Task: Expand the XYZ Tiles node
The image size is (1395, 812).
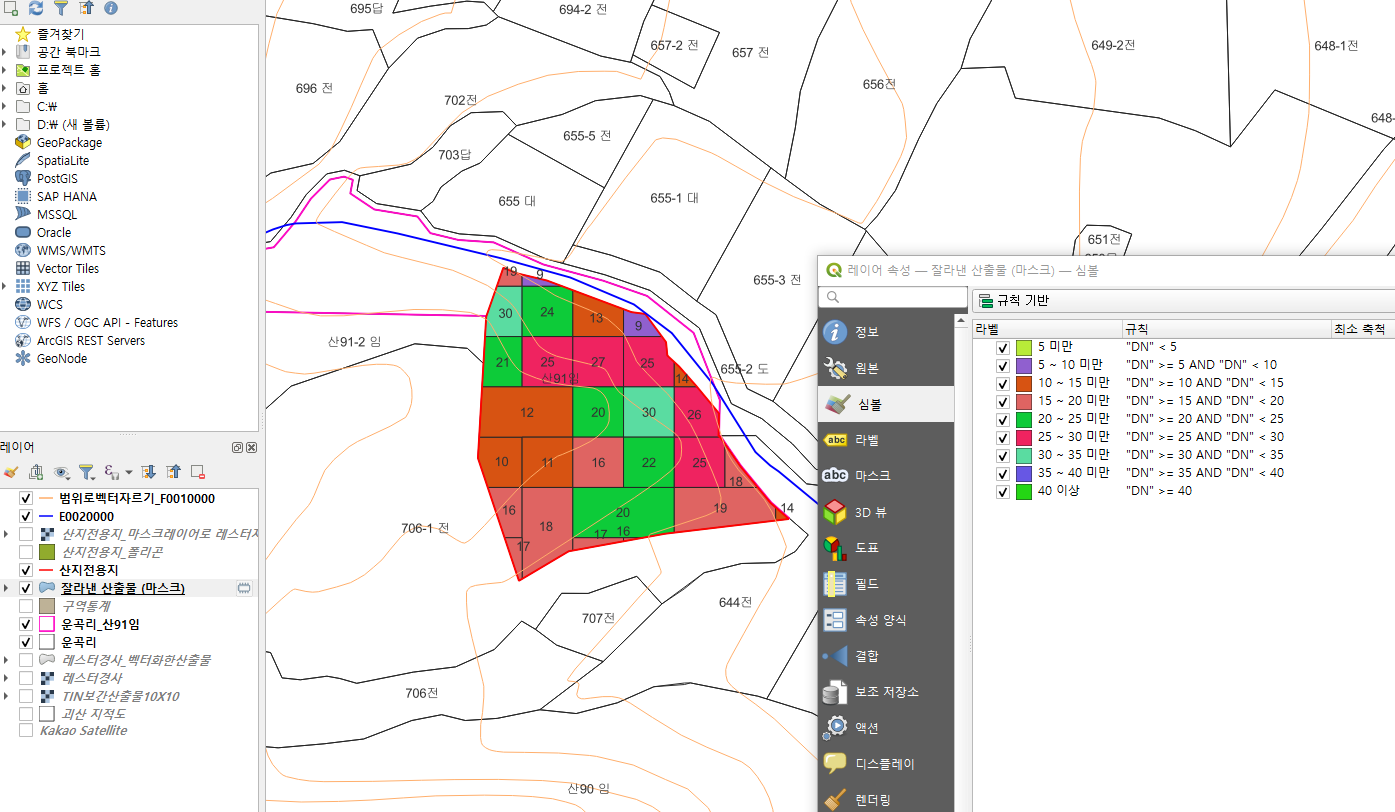Action: [5, 286]
